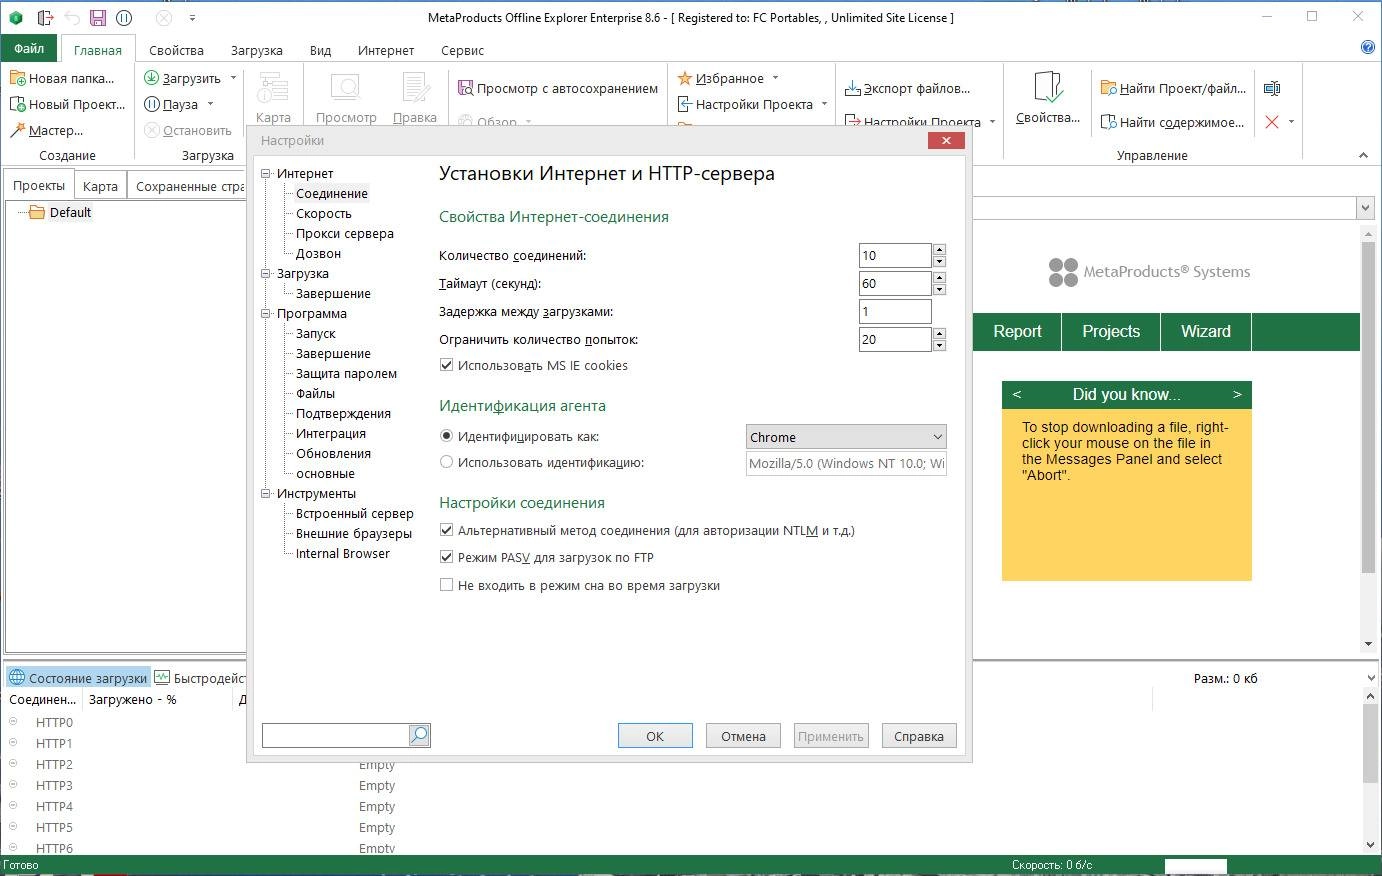Screen dimensions: 1382x876
Task: Open the quick access toolbar customize arrow
Action: 192,18
